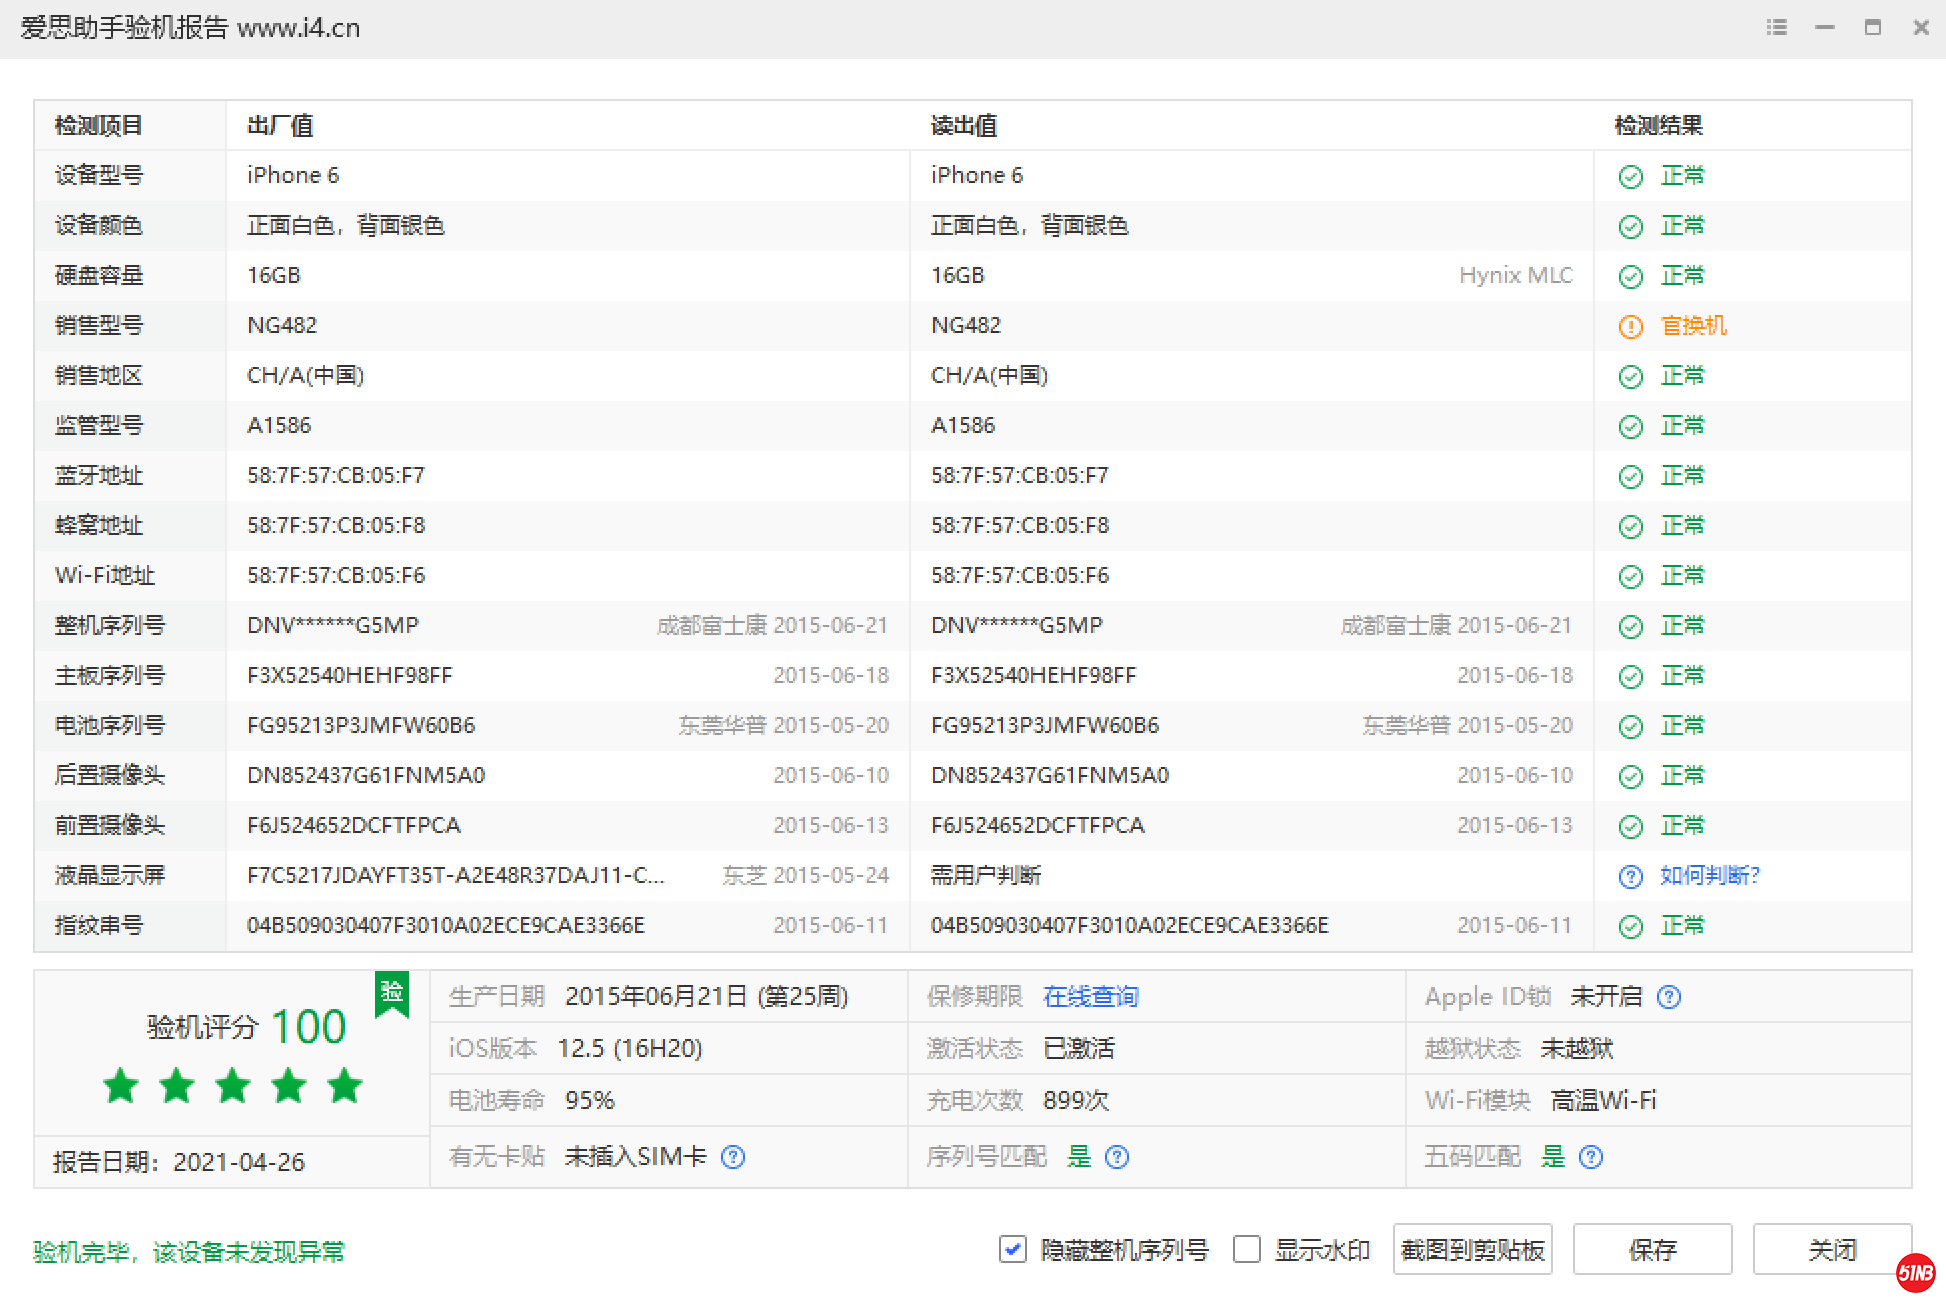Click the orange warning icon for 官换机
This screenshot has height=1303, width=1946.
[x=1631, y=327]
